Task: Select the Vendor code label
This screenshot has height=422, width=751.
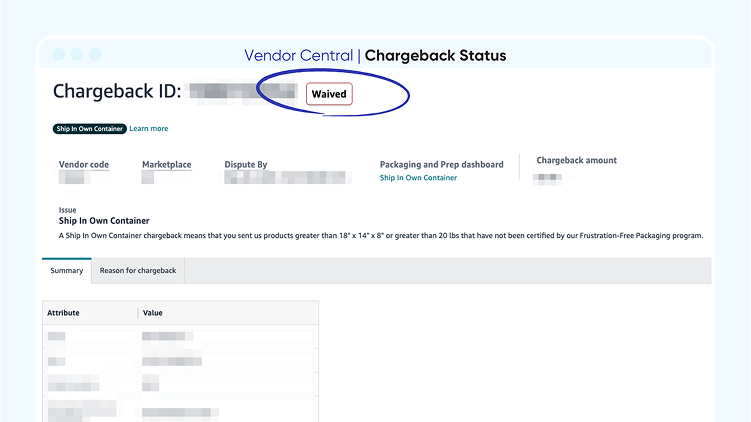Action: (x=84, y=164)
